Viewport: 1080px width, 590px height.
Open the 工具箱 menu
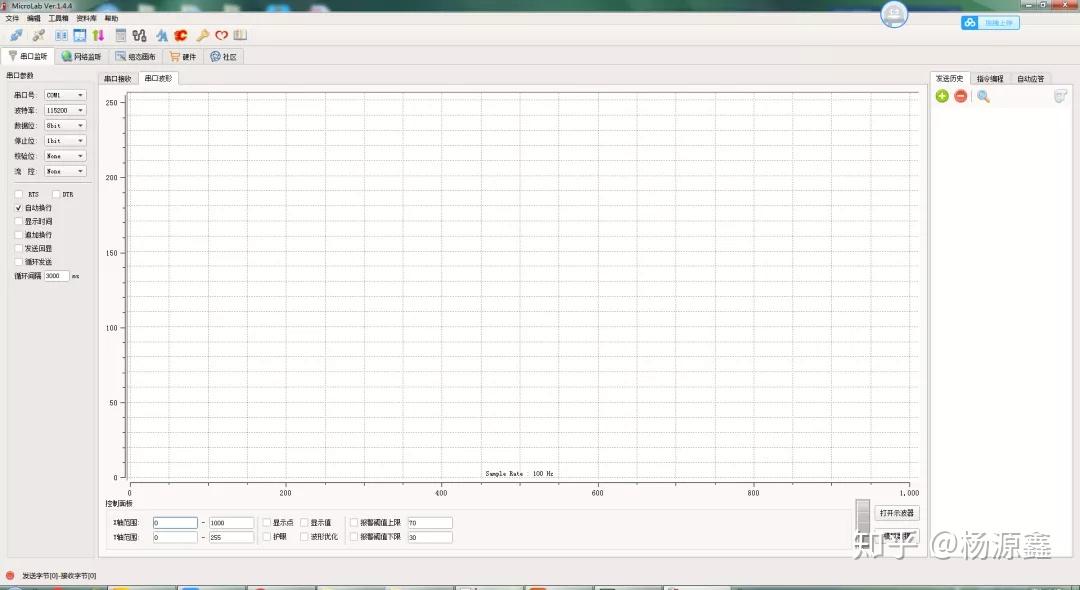pyautogui.click(x=59, y=19)
